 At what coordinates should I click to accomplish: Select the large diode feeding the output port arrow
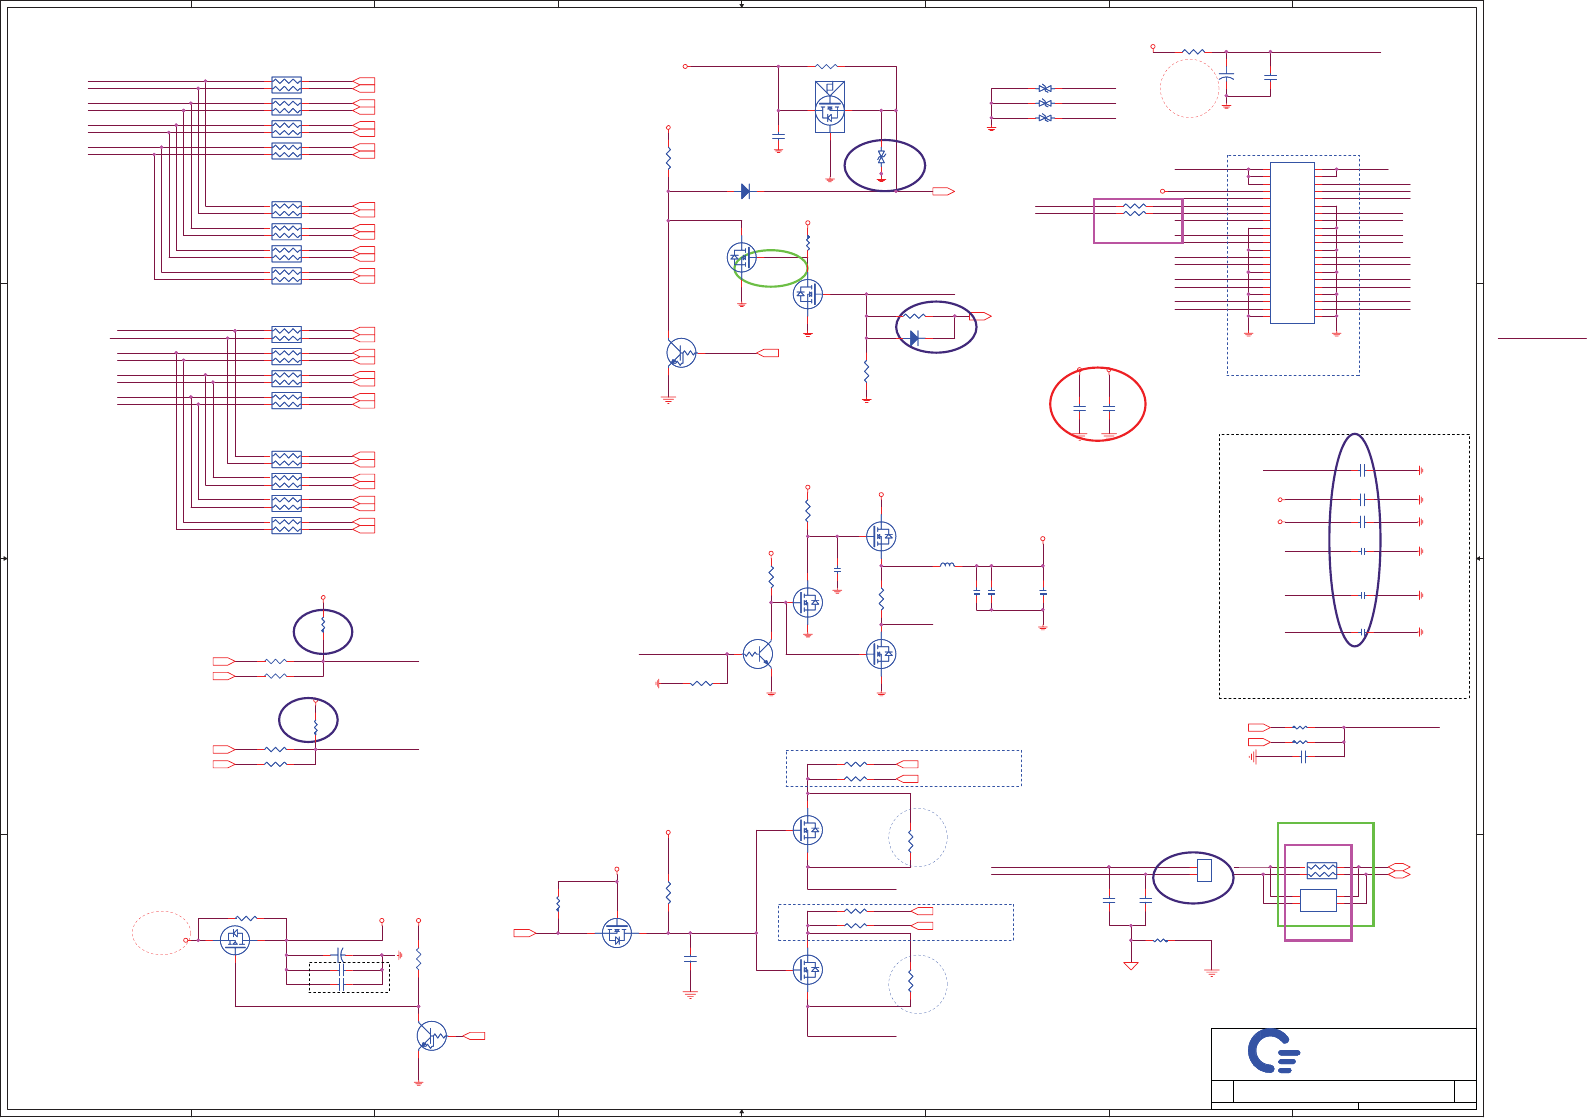point(745,191)
